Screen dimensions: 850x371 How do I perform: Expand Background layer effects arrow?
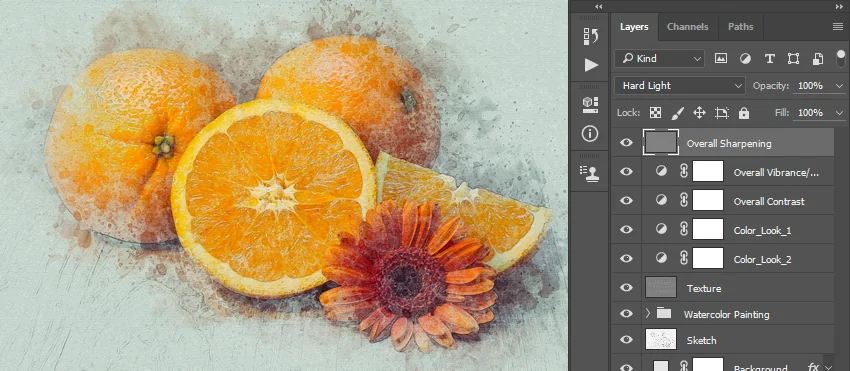coord(828,368)
